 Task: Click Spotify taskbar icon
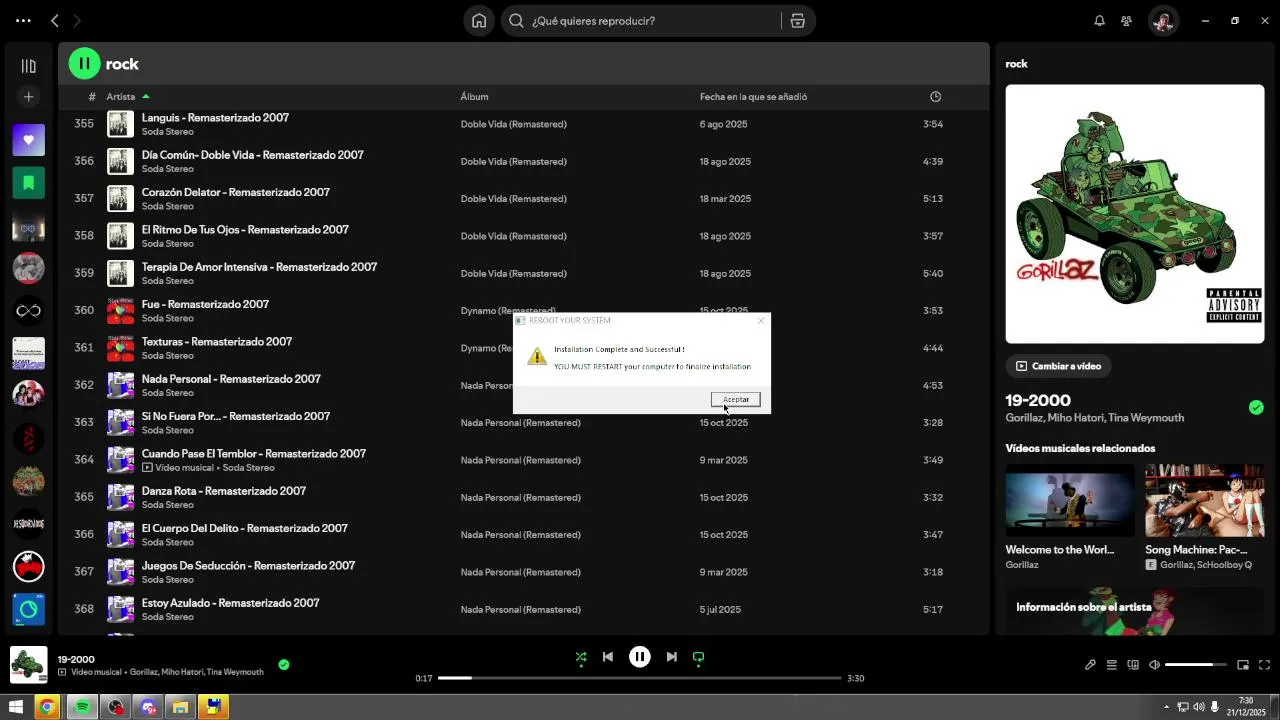coord(82,708)
